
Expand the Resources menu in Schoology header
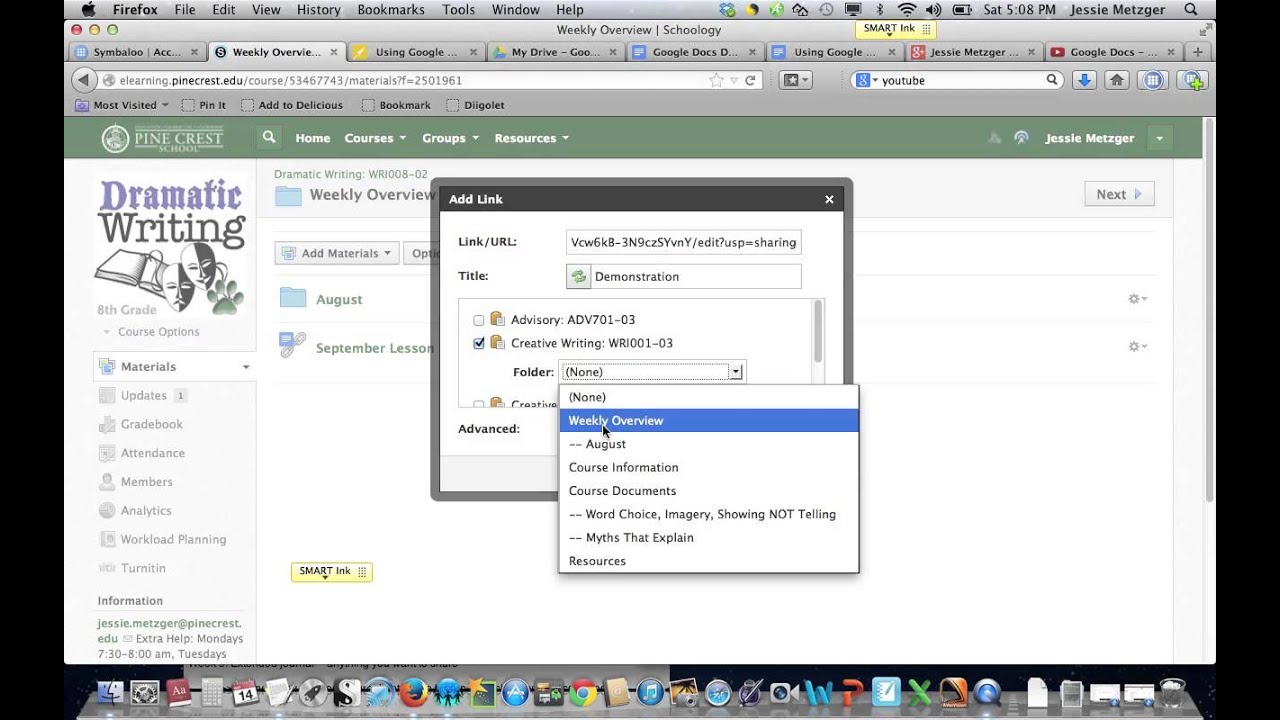point(532,138)
